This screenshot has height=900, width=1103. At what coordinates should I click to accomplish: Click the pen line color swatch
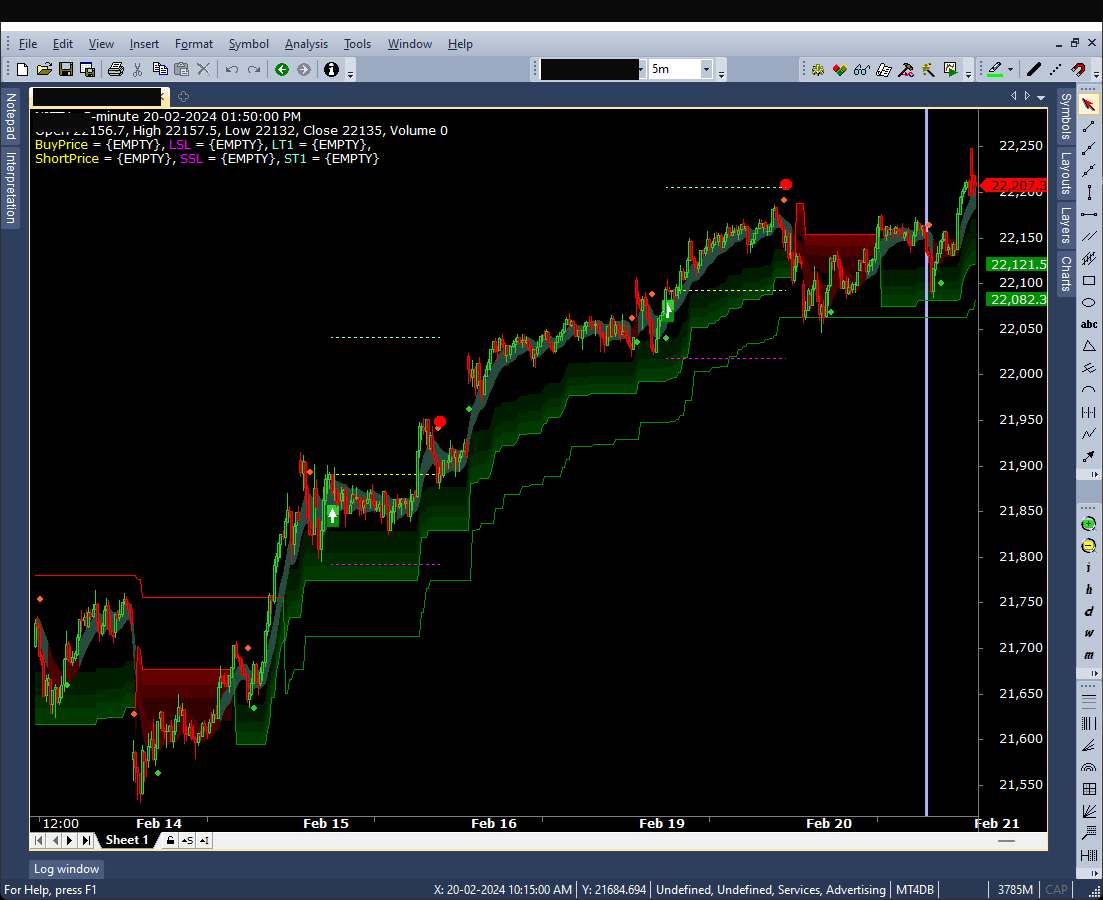pos(995,70)
